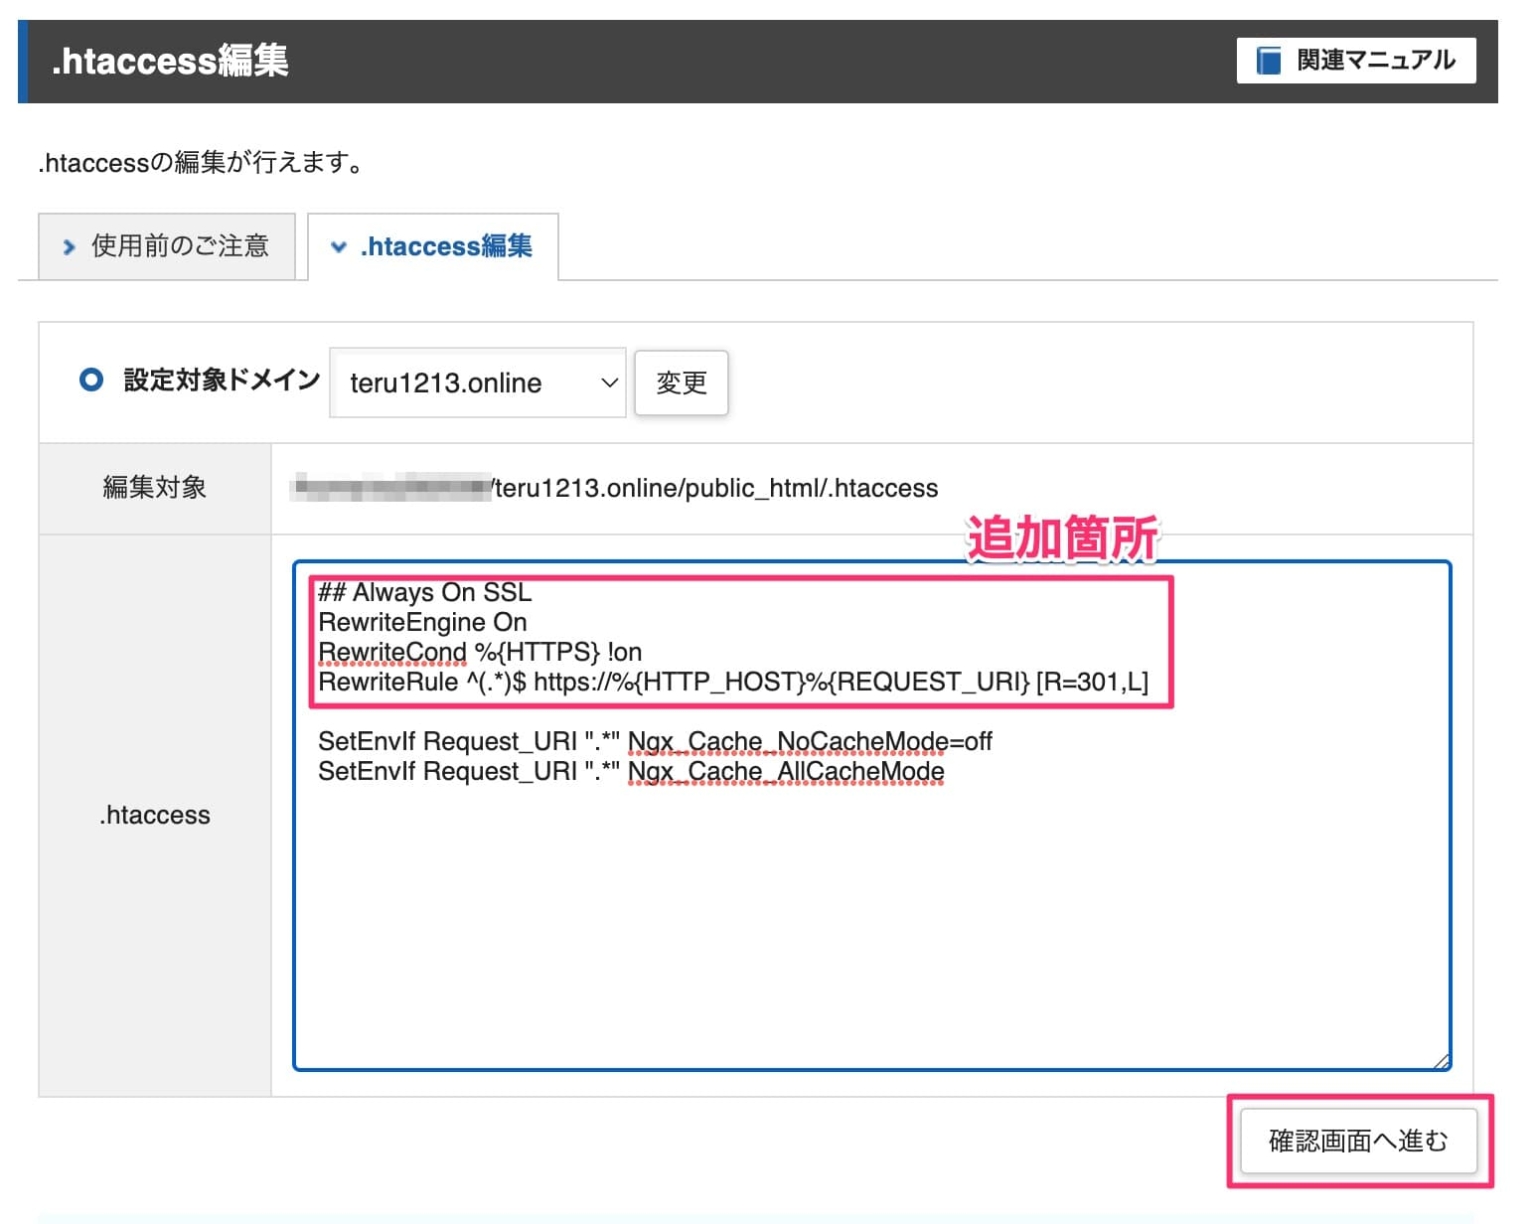Place cursor on the RewriteEngine On line
Image resolution: width=1536 pixels, height=1224 pixels.
click(421, 622)
